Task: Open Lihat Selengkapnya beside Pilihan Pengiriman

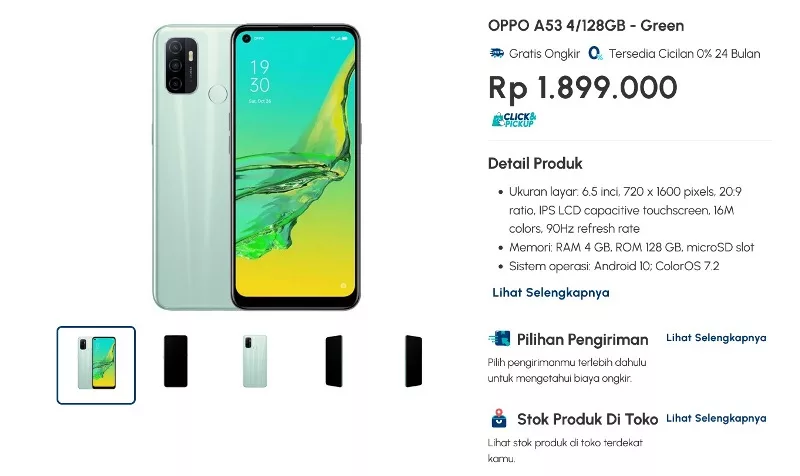Action: point(716,338)
